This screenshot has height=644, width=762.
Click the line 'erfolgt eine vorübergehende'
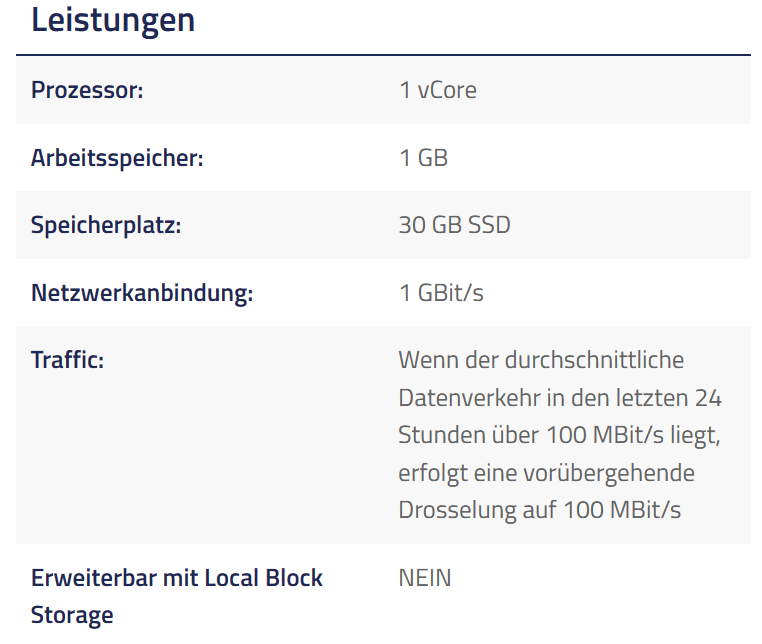click(x=547, y=473)
